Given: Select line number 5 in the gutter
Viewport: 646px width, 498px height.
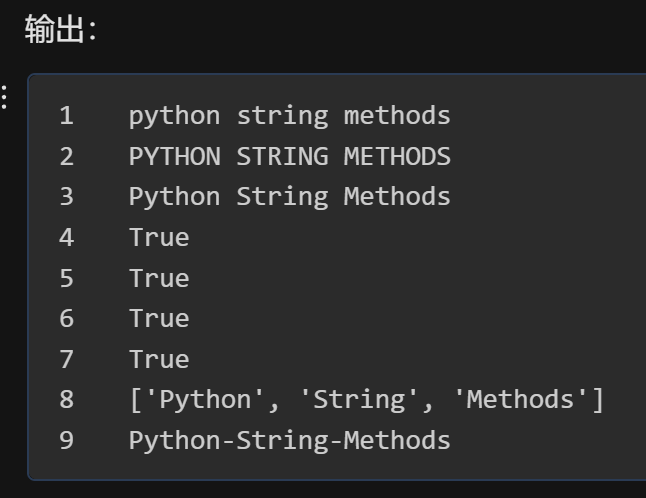Looking at the screenshot, I should 66,278.
